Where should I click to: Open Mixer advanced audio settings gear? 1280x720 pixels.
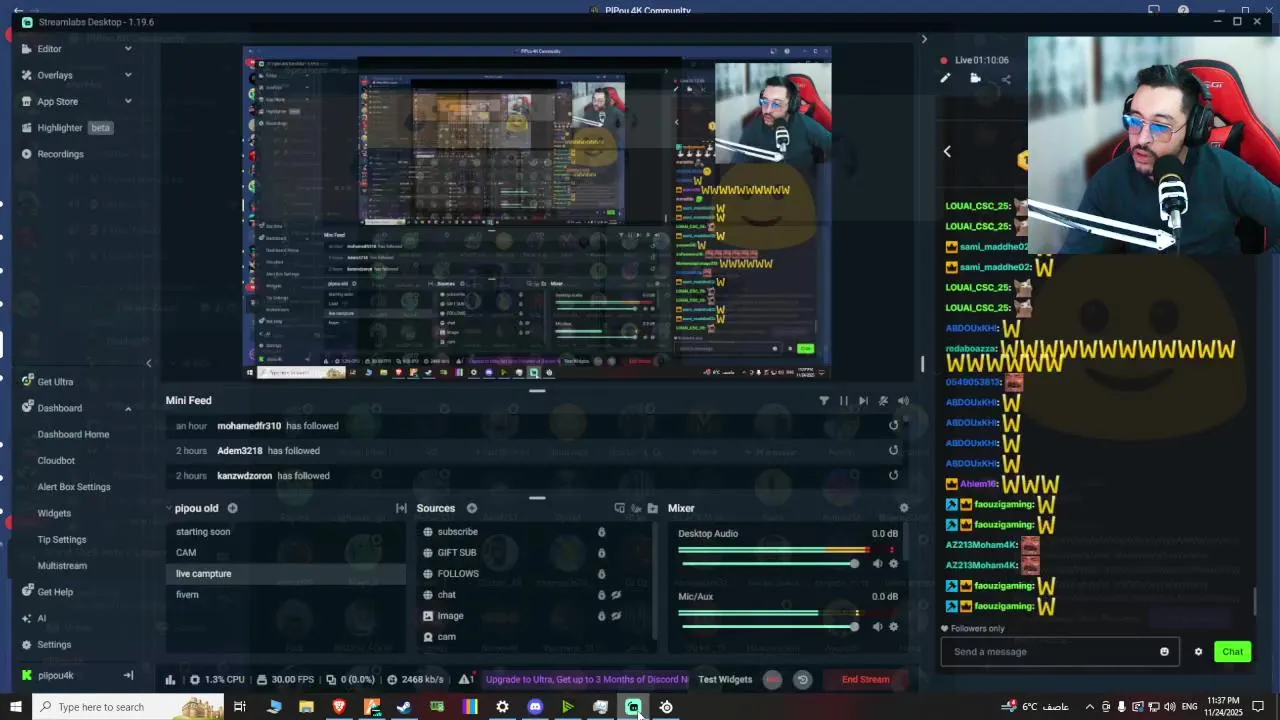click(x=904, y=508)
